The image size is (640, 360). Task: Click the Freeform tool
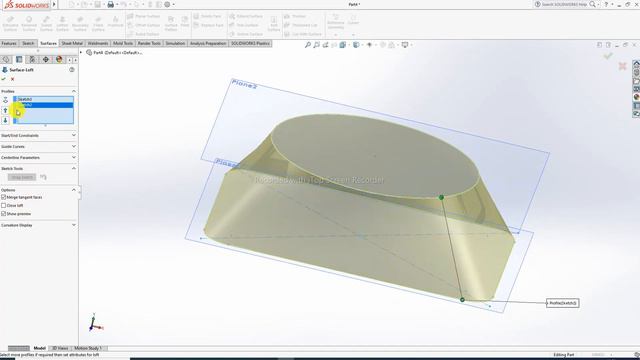116,22
